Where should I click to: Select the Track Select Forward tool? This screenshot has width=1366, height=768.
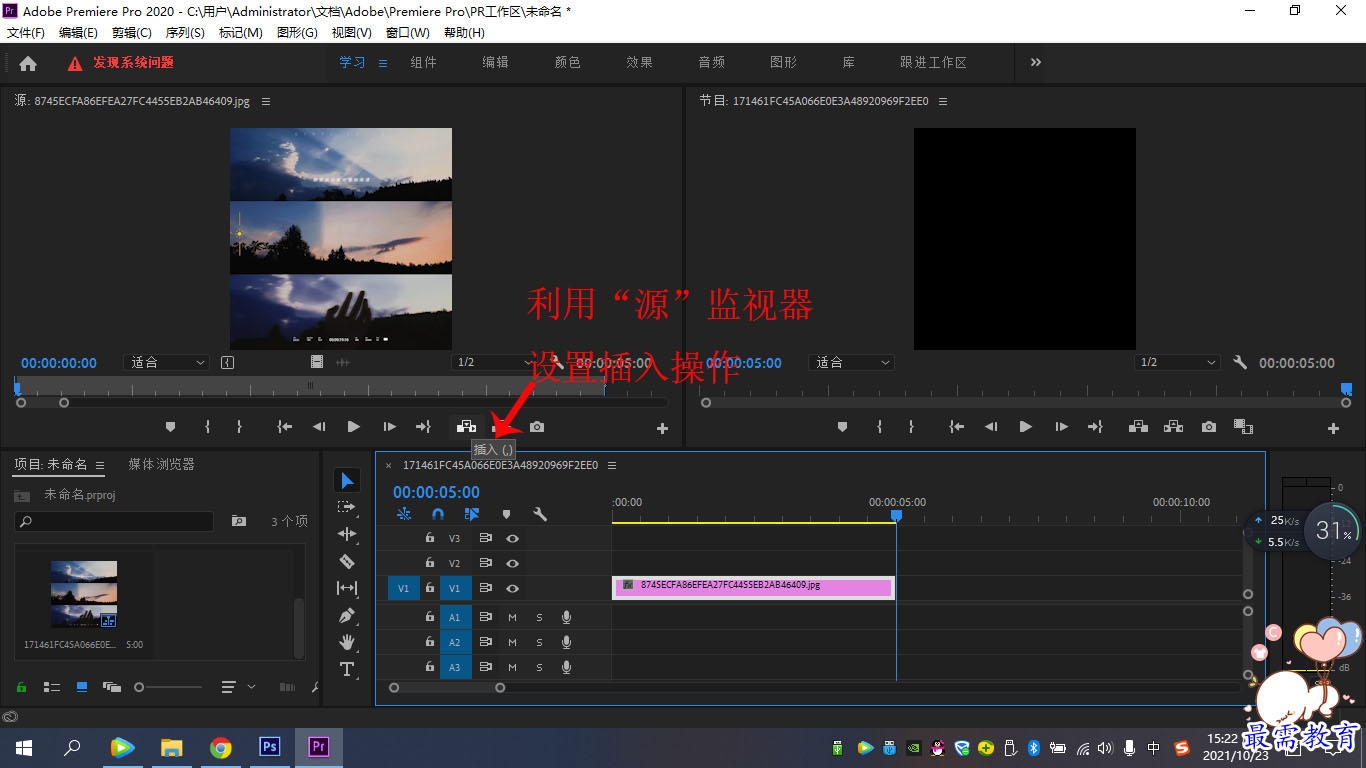tap(347, 508)
